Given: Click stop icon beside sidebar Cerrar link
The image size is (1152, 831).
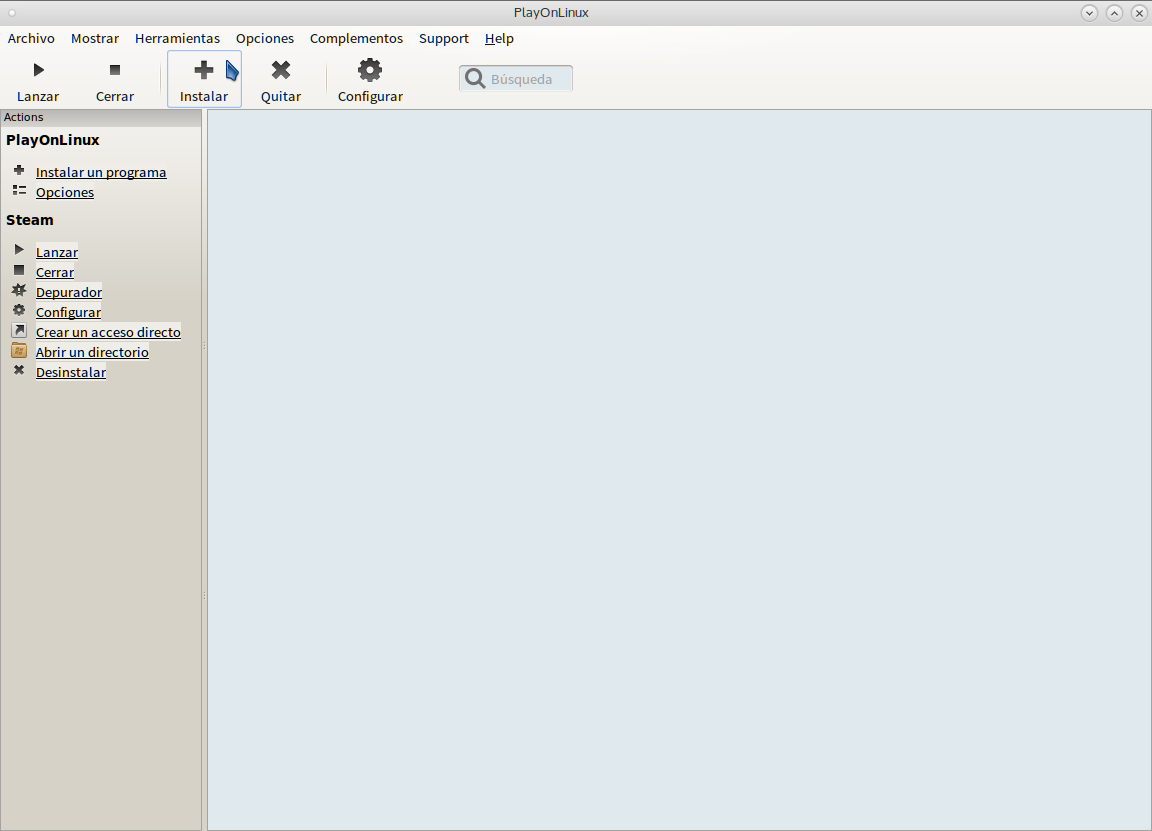Looking at the screenshot, I should [x=19, y=270].
